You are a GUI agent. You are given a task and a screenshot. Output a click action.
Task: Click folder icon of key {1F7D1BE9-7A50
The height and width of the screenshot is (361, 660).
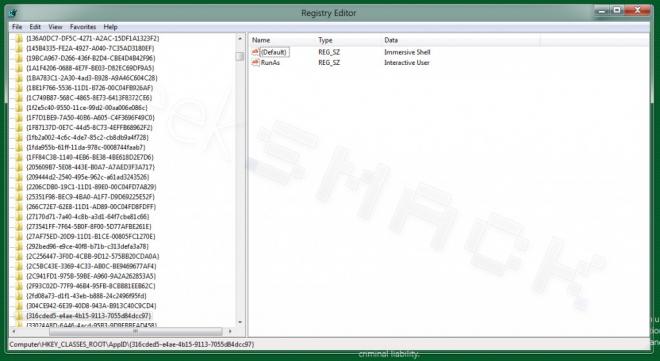click(19, 117)
